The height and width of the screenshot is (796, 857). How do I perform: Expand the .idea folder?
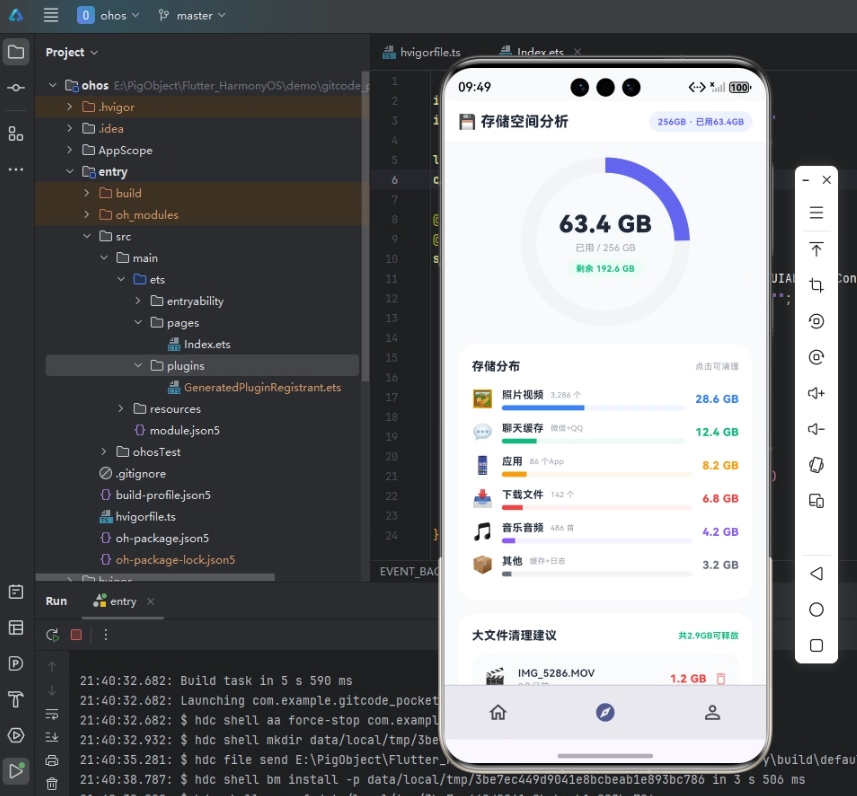[69, 128]
